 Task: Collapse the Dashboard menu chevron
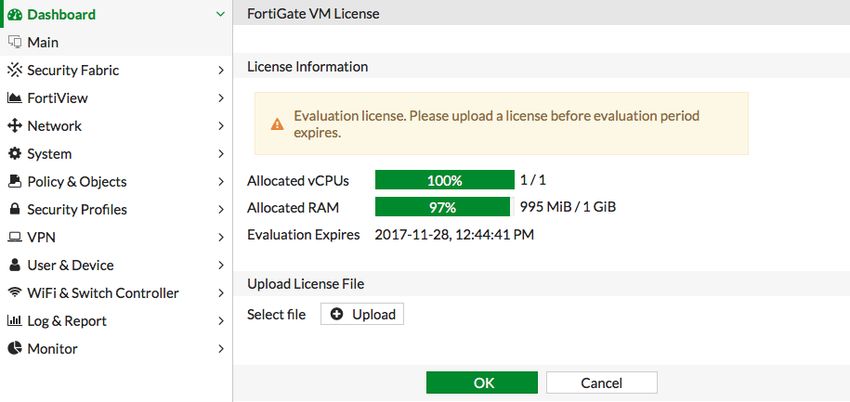[x=220, y=15]
